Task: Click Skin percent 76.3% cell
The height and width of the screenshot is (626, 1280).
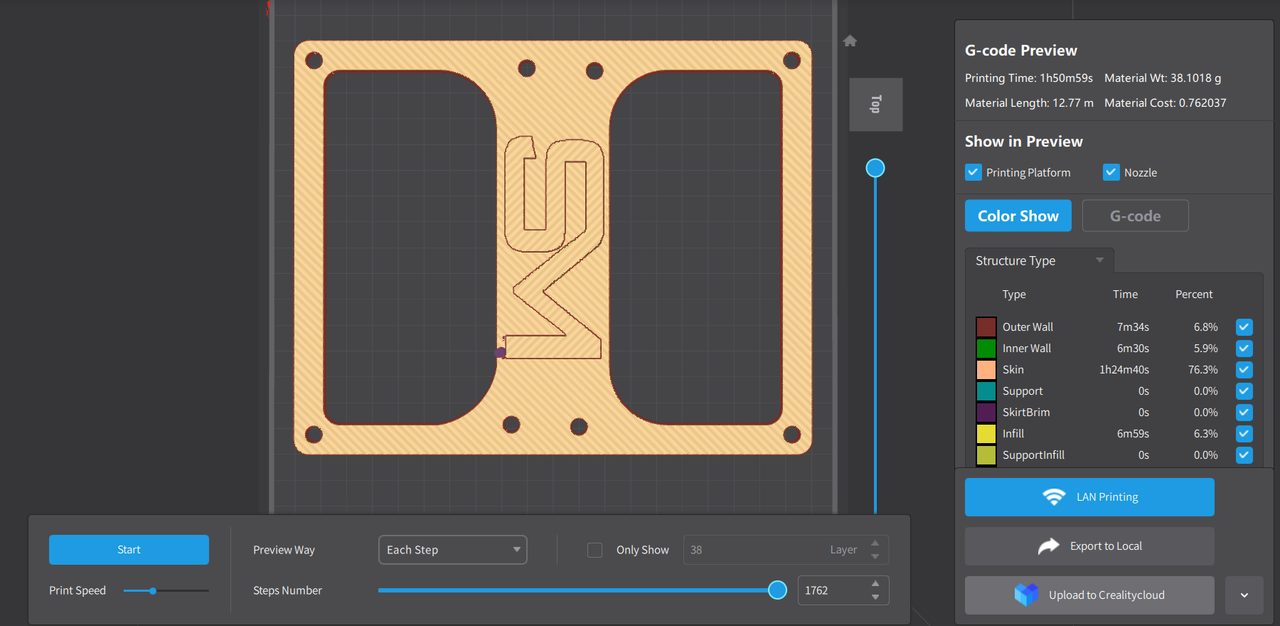Action: tap(1203, 370)
